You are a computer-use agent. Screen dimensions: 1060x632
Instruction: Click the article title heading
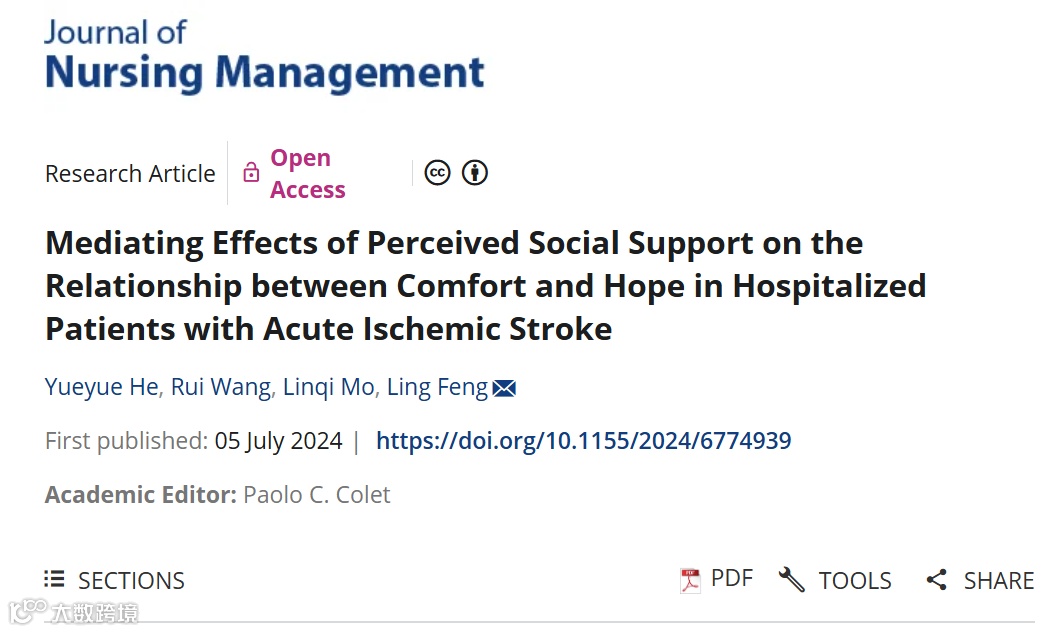[x=485, y=286]
